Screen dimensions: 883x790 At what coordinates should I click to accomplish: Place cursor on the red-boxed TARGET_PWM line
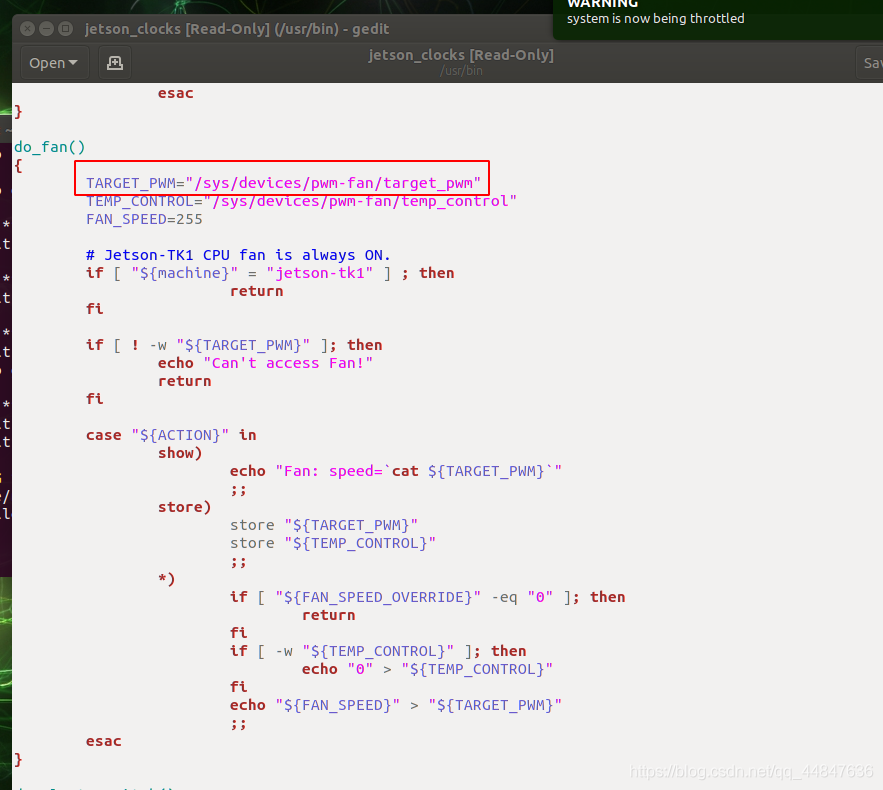coord(282,183)
